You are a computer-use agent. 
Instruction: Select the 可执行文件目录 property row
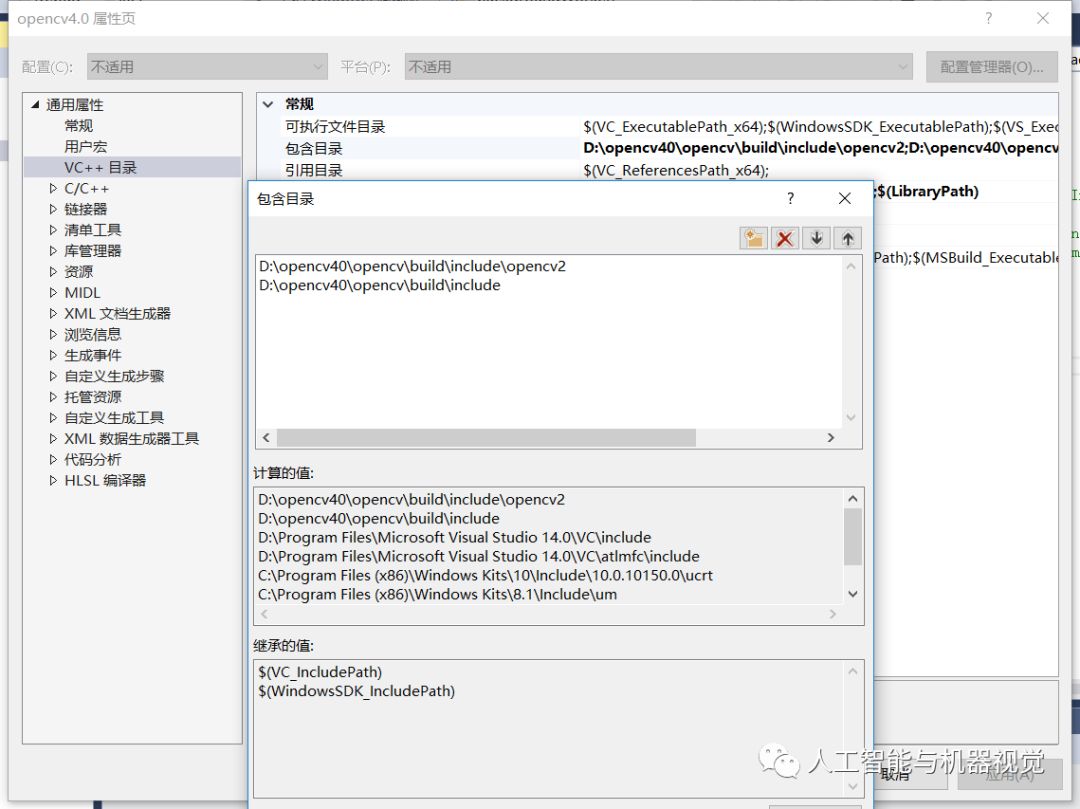pos(335,127)
